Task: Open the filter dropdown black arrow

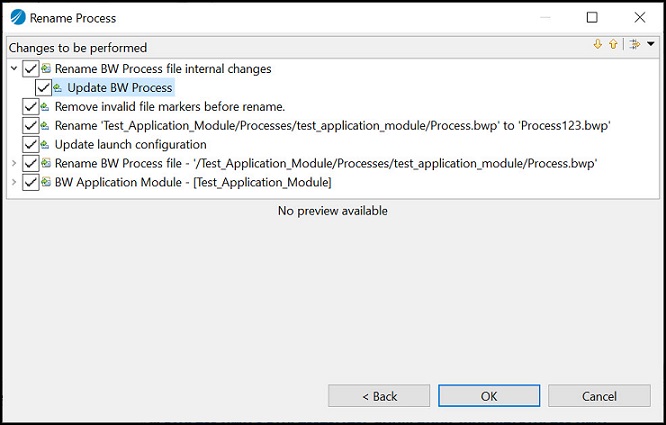Action: (651, 44)
